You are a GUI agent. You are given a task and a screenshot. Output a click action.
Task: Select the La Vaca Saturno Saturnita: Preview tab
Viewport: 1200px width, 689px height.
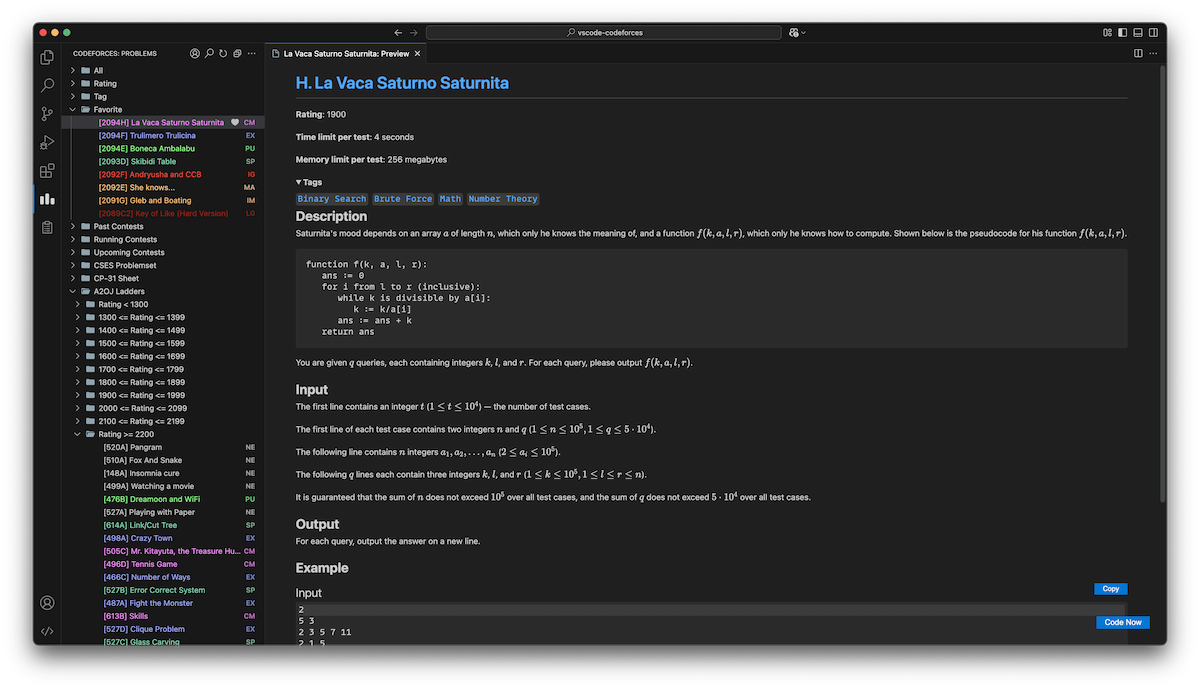point(346,53)
